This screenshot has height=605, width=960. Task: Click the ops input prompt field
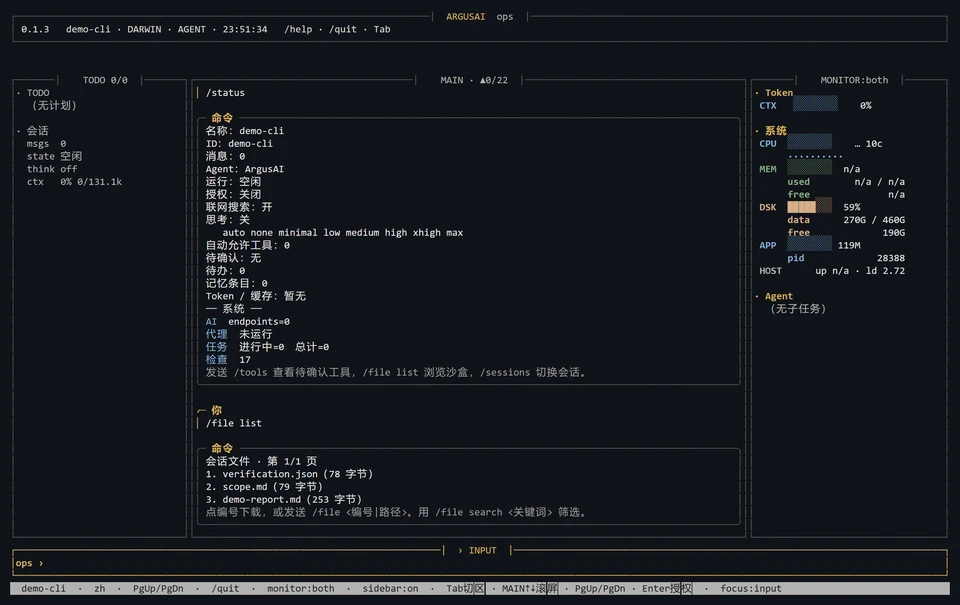[479, 563]
